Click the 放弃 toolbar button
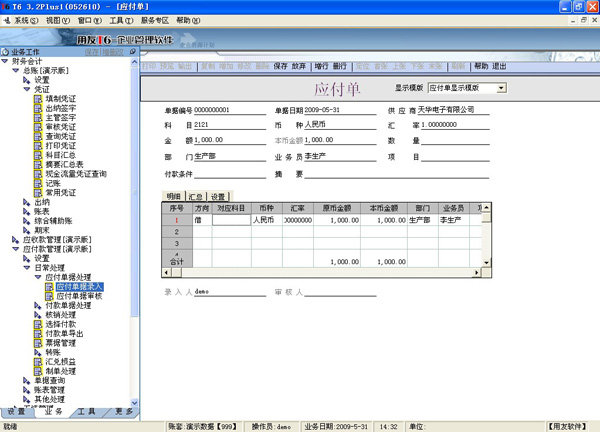Screen dimensions: 600x432 (299, 67)
